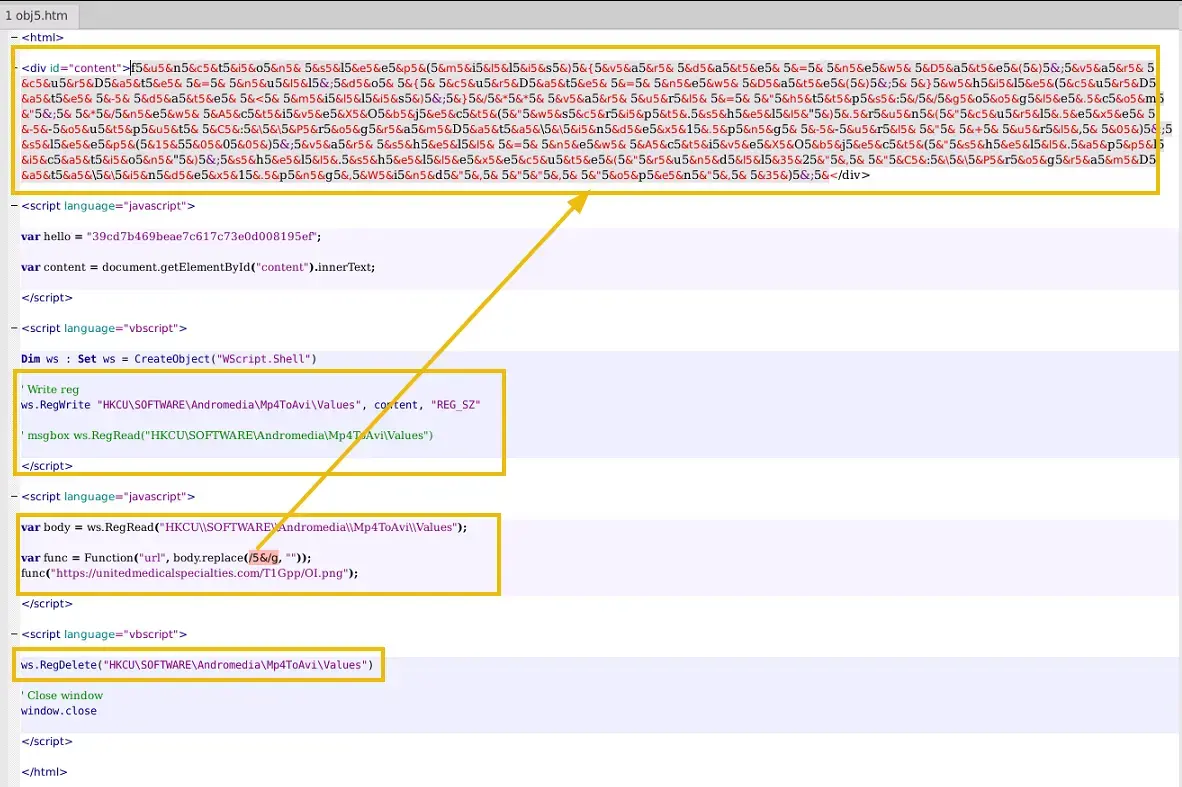The height and width of the screenshot is (787, 1182).
Task: Click the ' Write reg comment
Action: [x=51, y=389]
